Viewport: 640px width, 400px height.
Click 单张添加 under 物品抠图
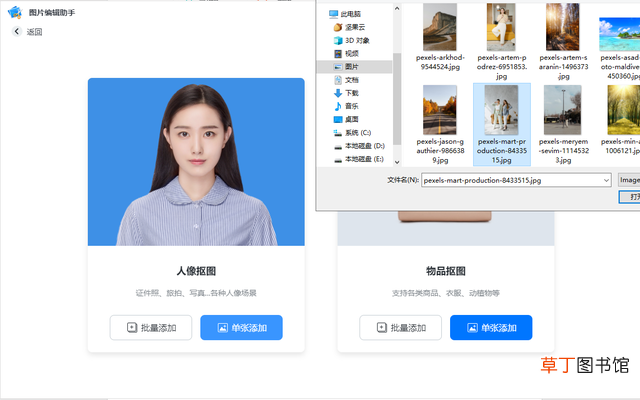click(491, 327)
